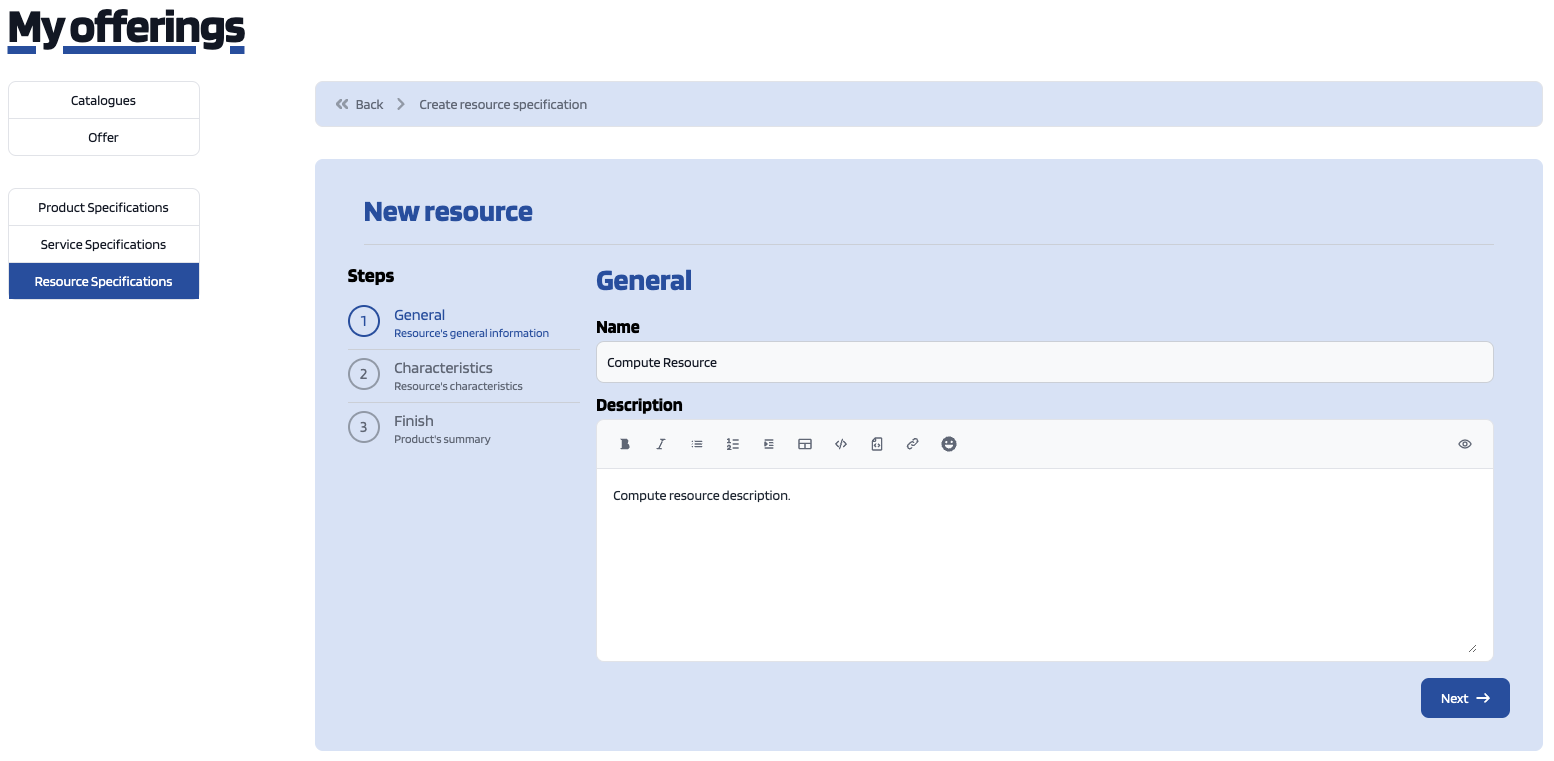
Task: Insert a code block using file-code icon
Action: click(x=877, y=444)
